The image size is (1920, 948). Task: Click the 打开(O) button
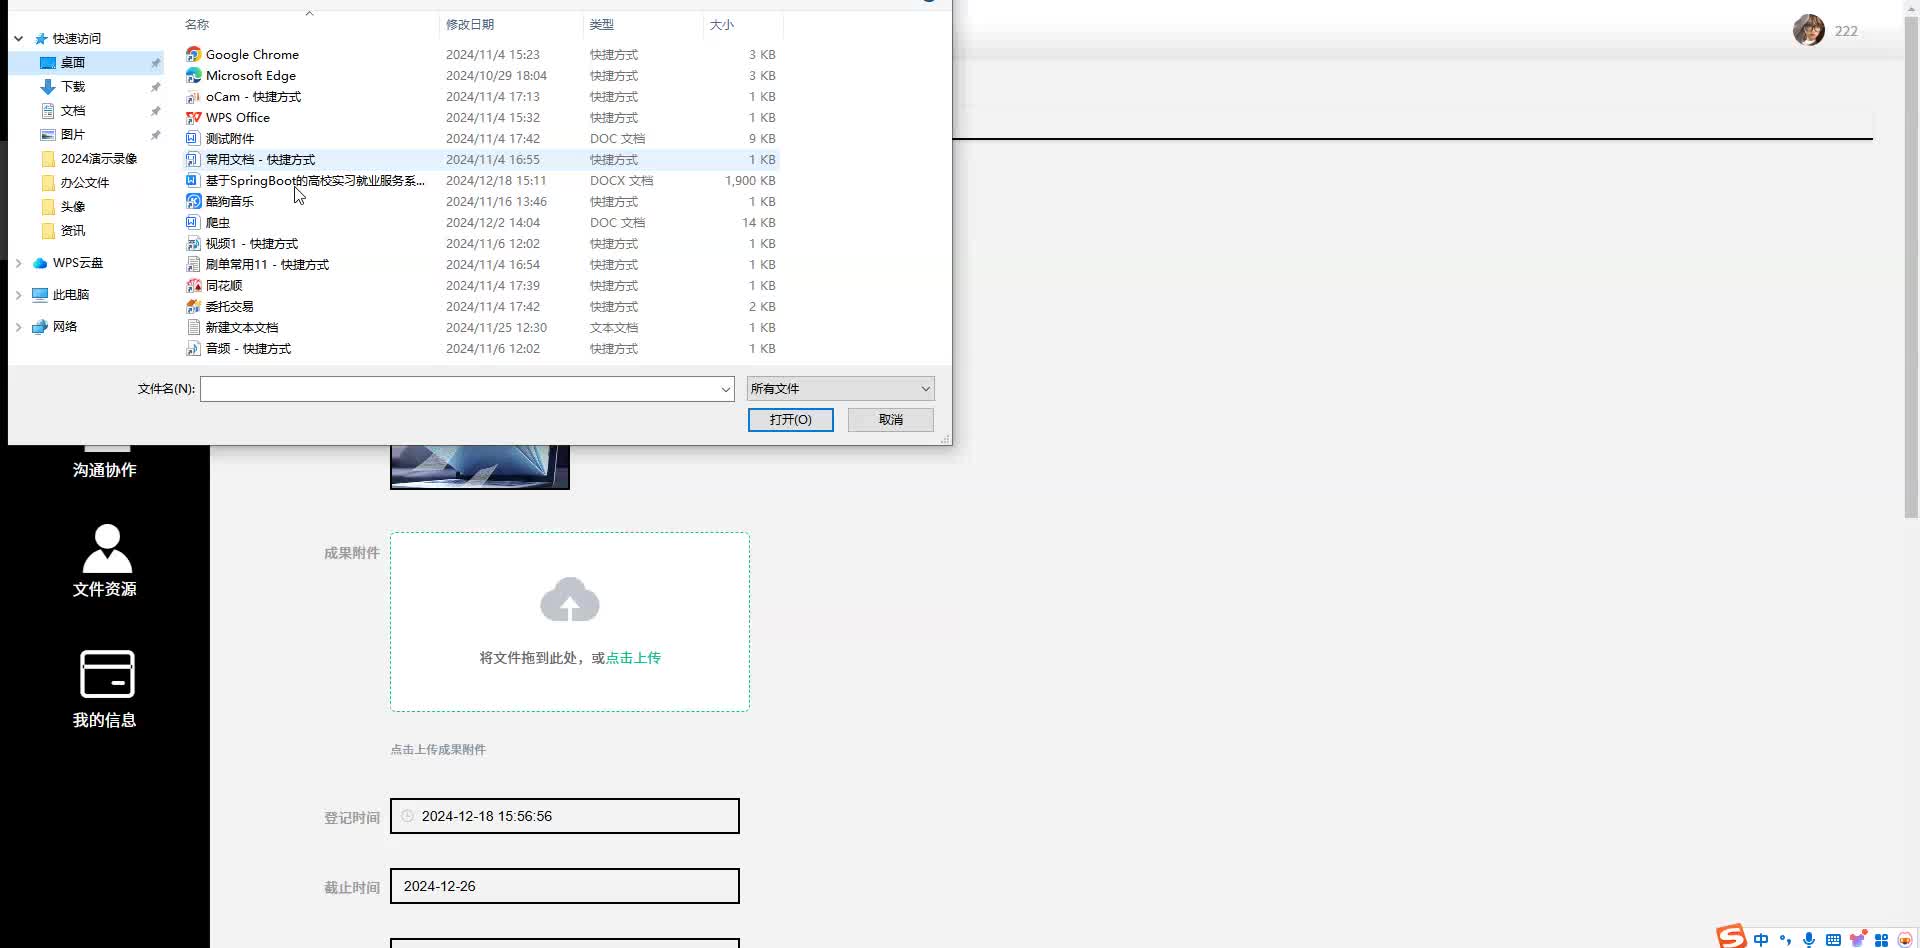tap(790, 420)
